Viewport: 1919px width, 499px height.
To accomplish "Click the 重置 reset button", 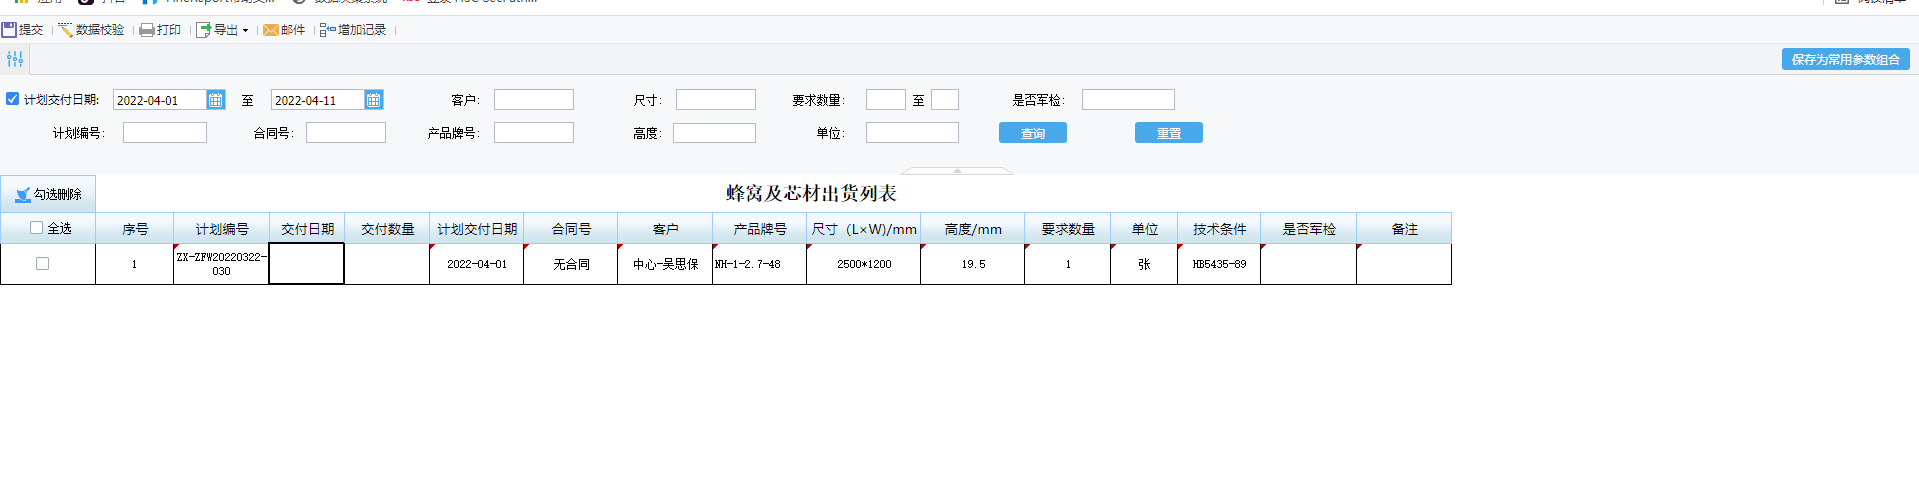I will pyautogui.click(x=1169, y=133).
